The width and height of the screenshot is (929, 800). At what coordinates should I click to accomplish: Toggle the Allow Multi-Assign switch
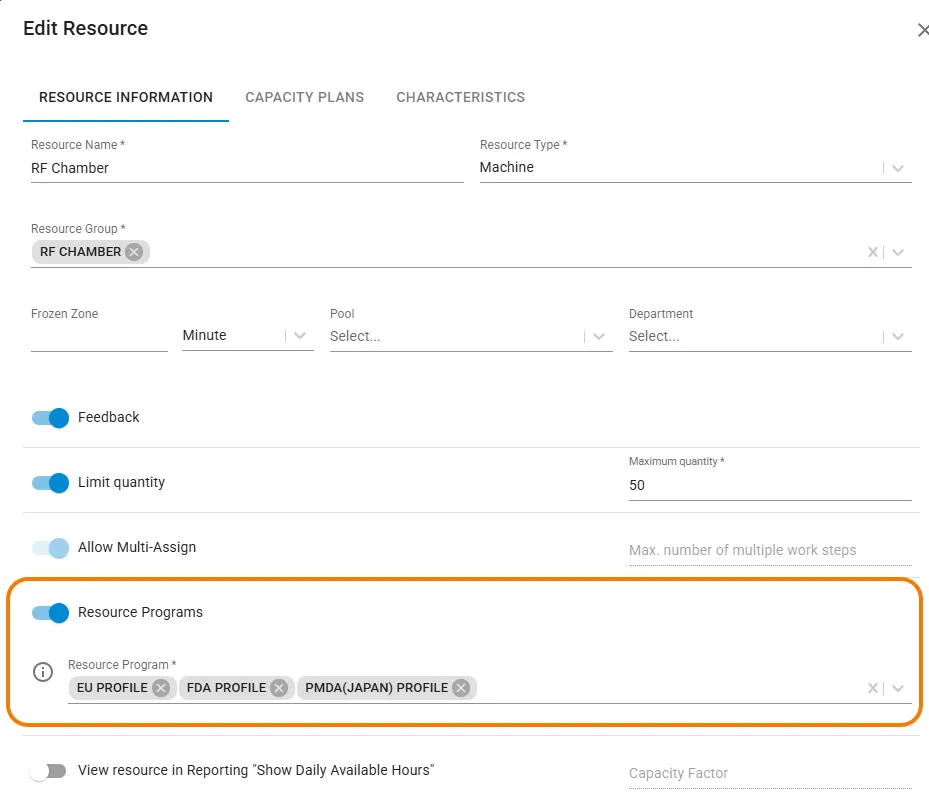click(50, 548)
